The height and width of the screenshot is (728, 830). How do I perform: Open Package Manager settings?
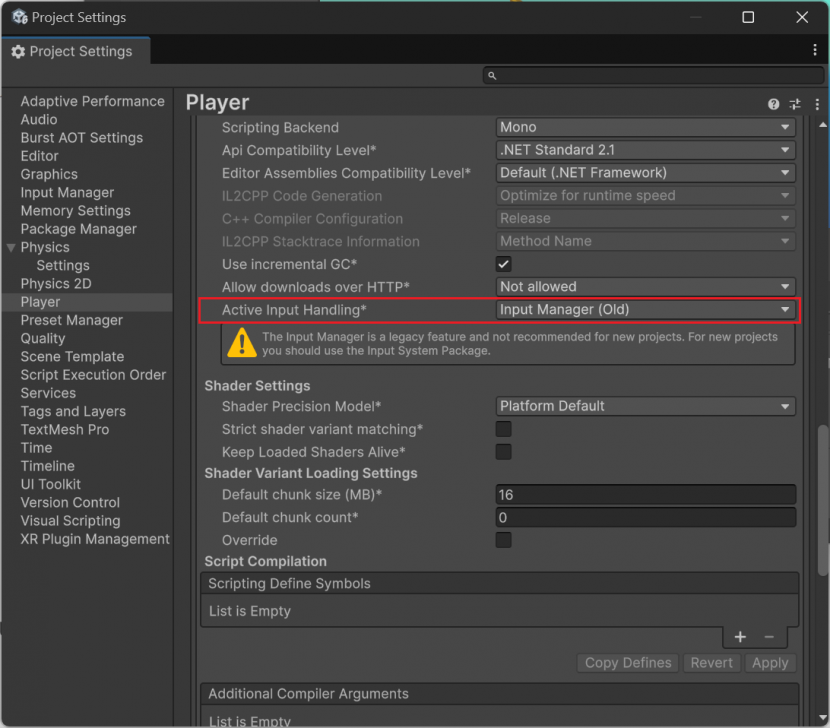pos(78,229)
